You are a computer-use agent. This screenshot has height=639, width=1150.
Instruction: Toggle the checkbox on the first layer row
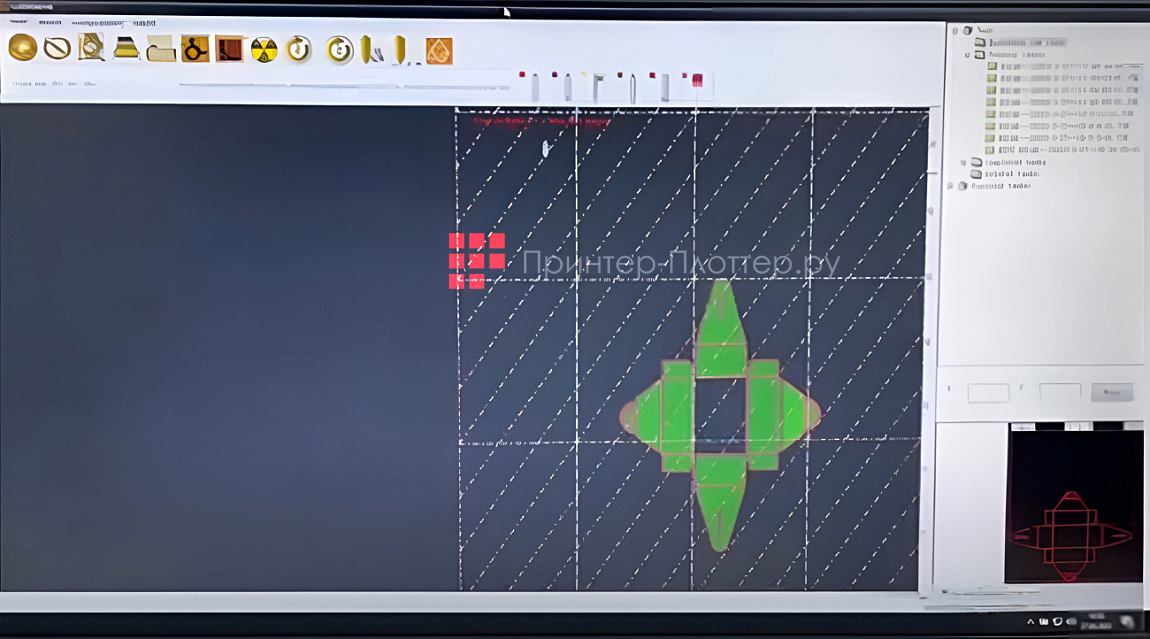click(x=991, y=65)
